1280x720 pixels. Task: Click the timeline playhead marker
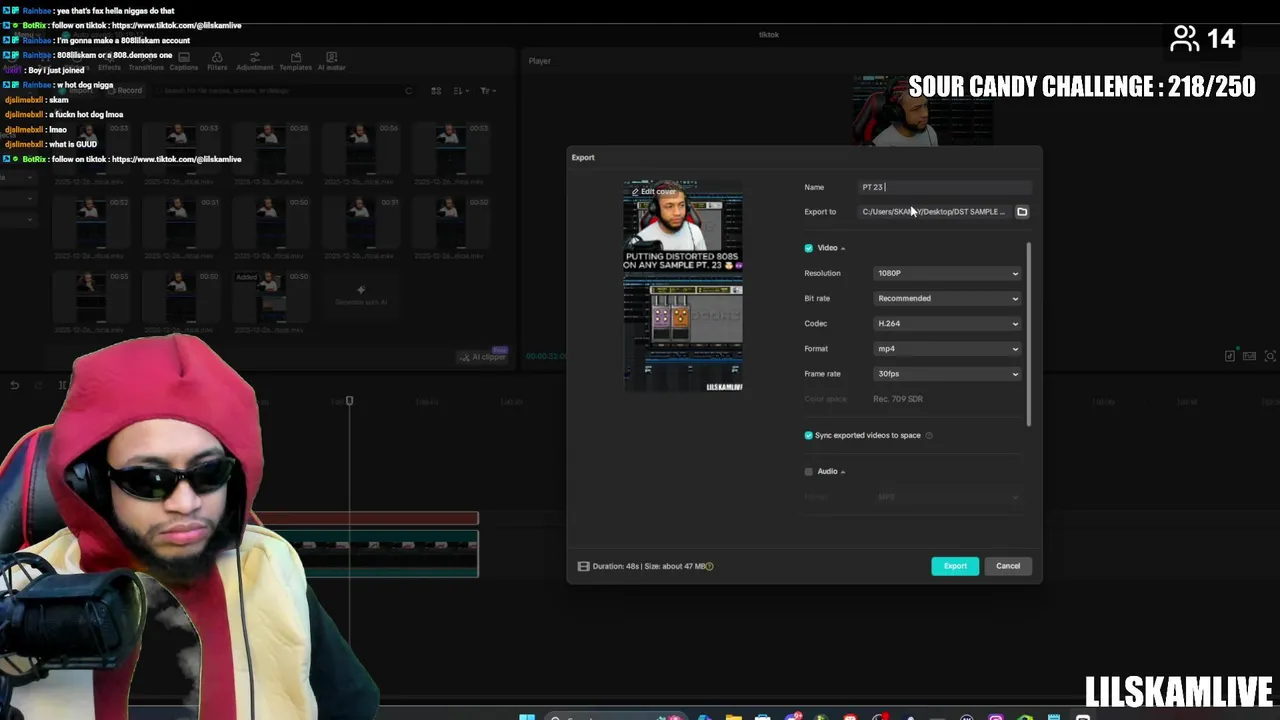[x=349, y=401]
